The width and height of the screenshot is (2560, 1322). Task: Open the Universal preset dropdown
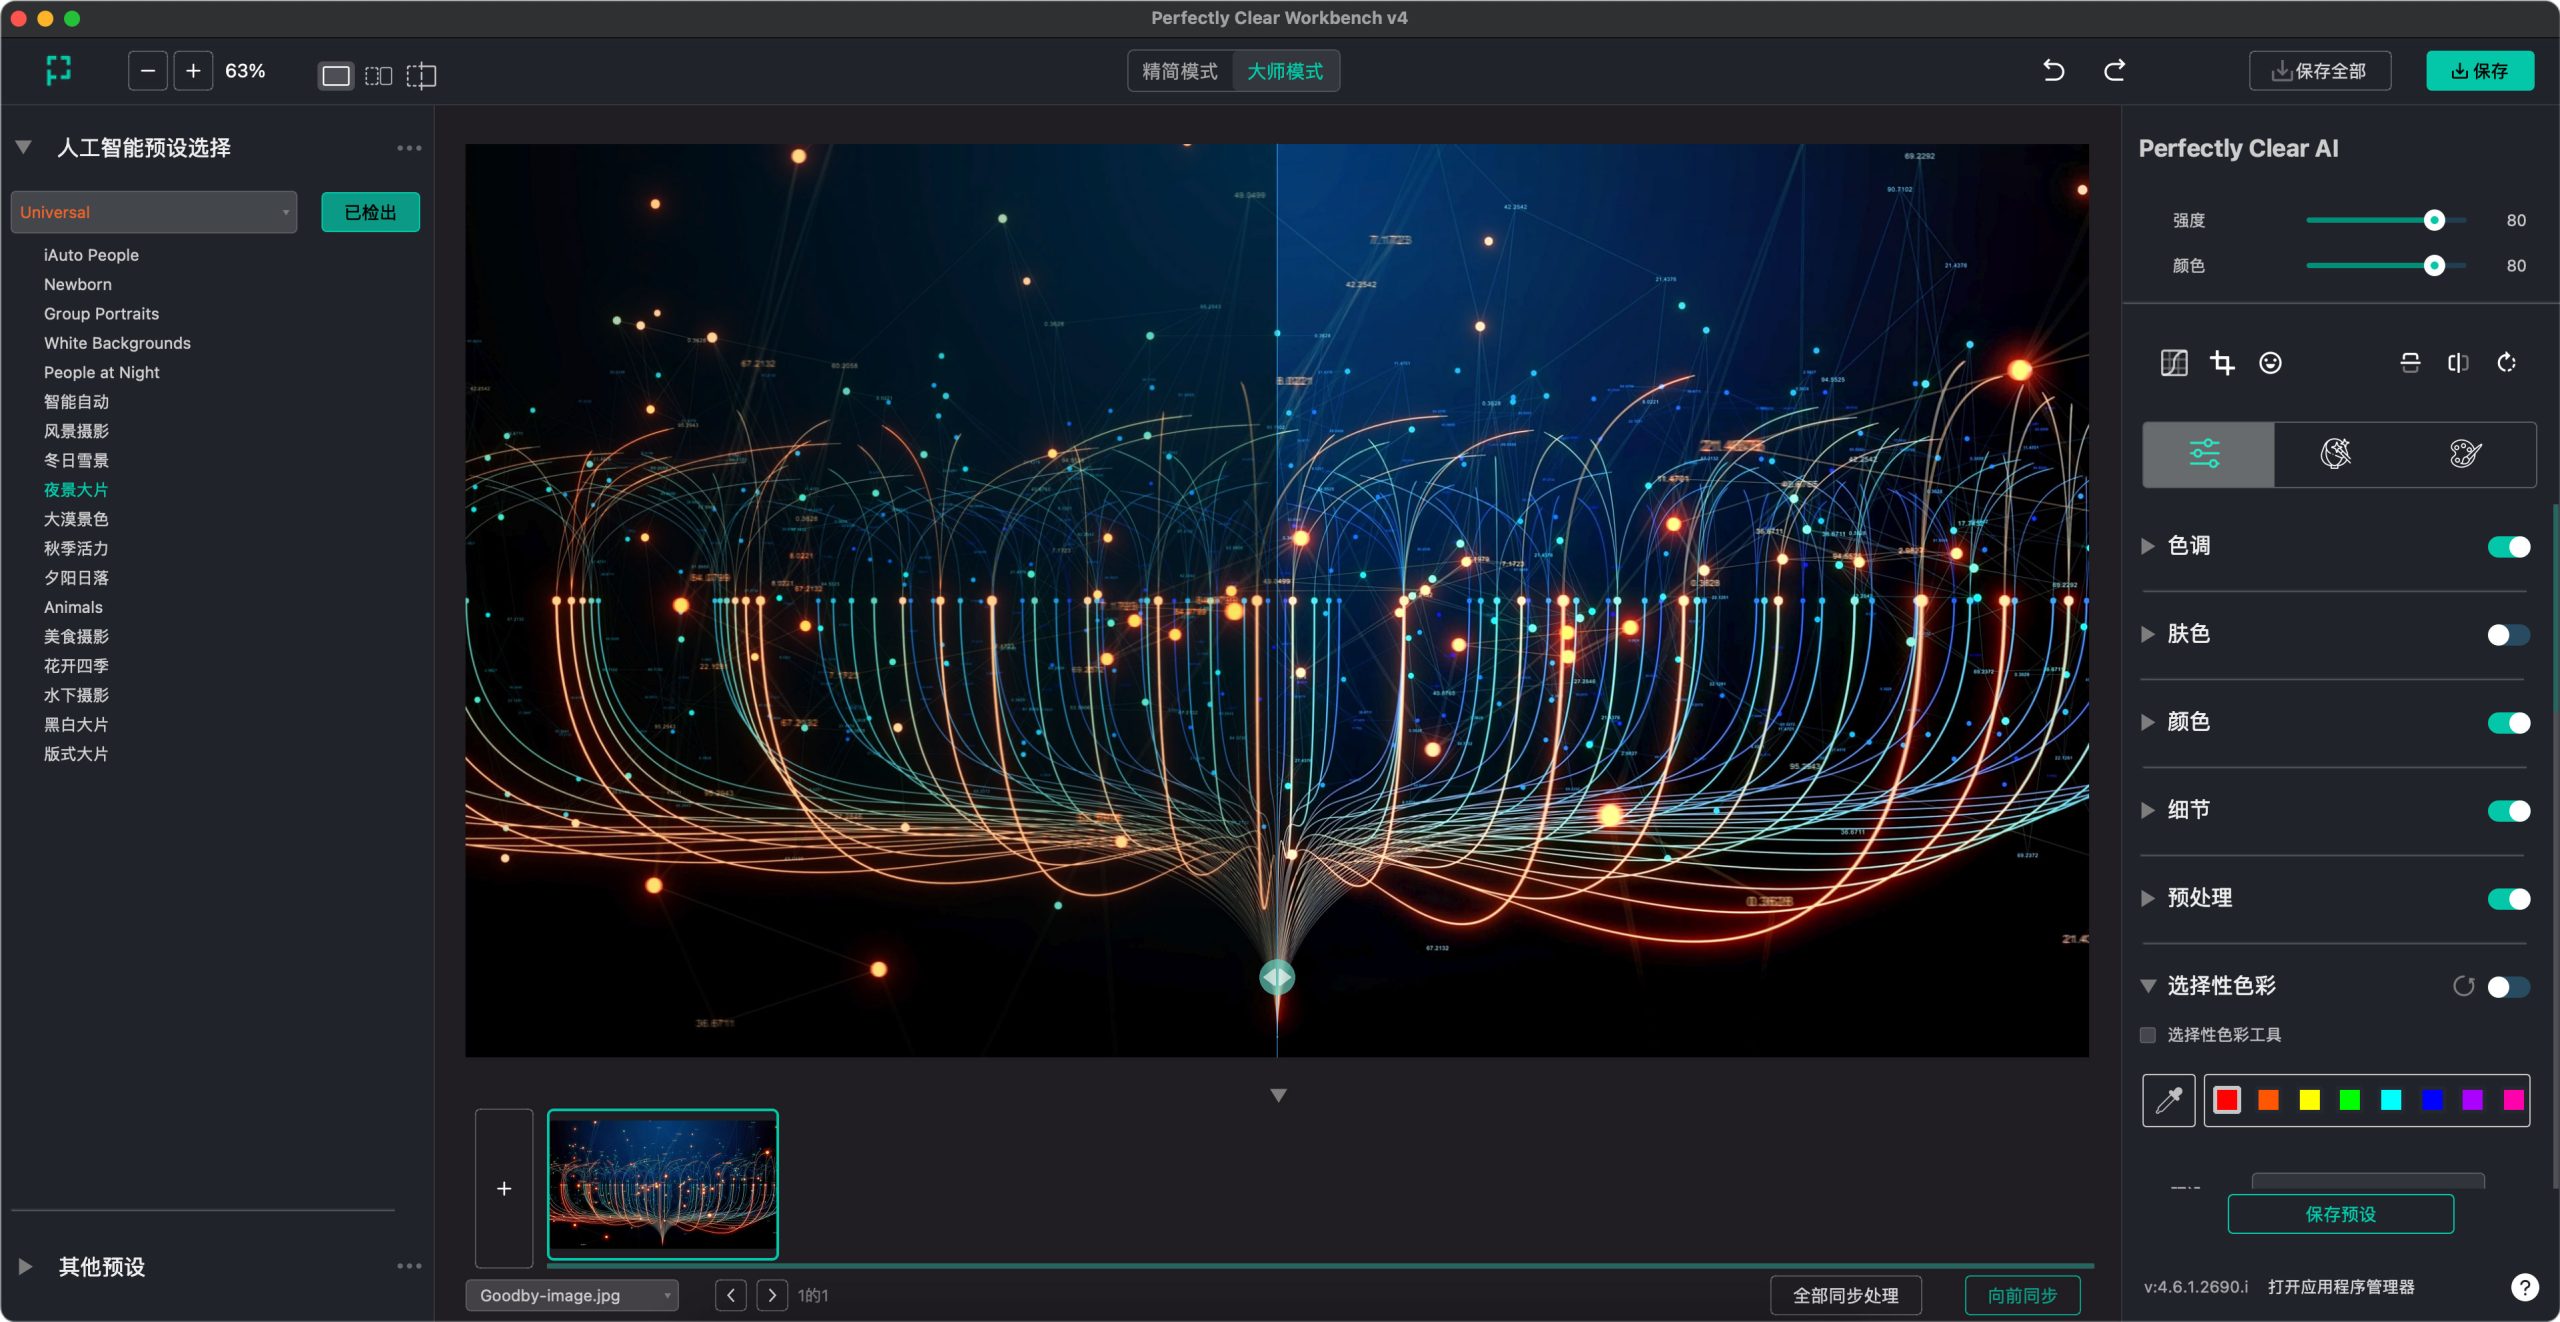pyautogui.click(x=154, y=212)
